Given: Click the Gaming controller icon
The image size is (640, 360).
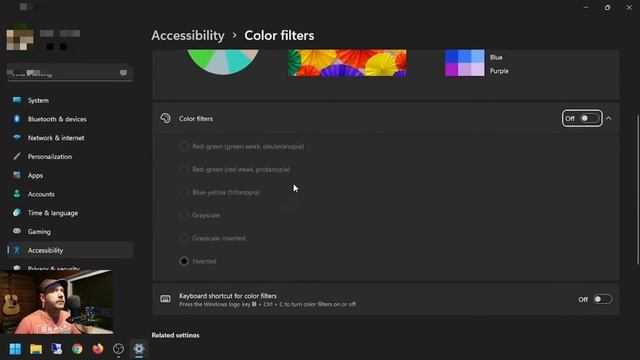Looking at the screenshot, I should [17, 231].
